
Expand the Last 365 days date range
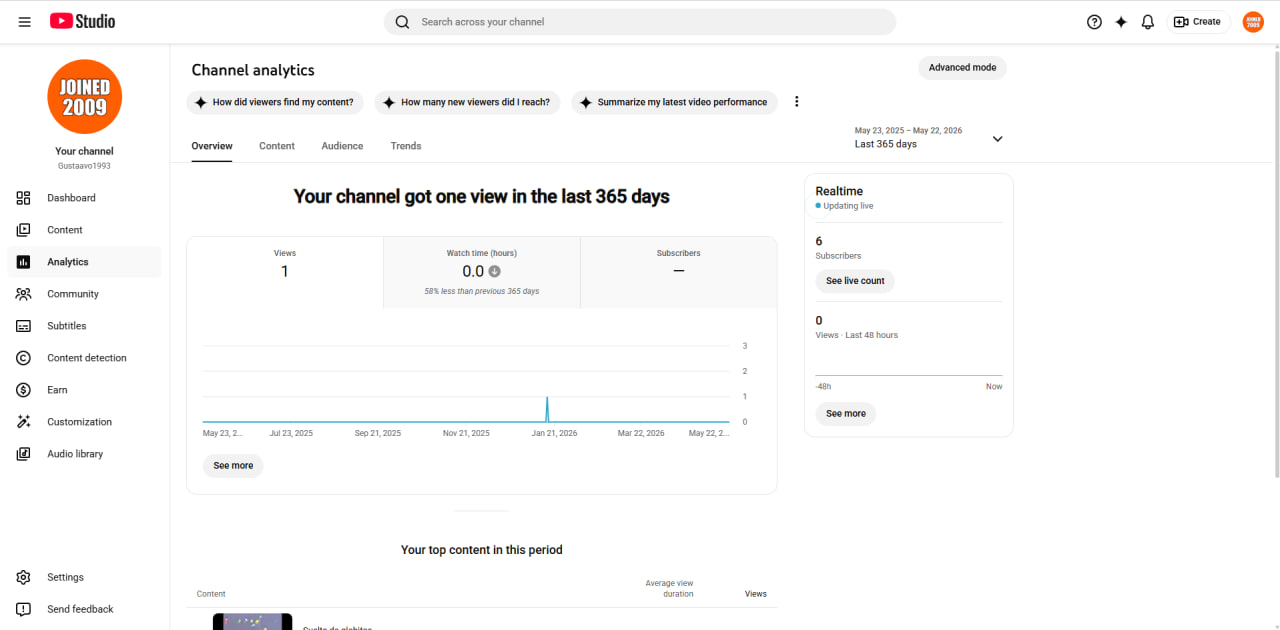pyautogui.click(x=997, y=139)
